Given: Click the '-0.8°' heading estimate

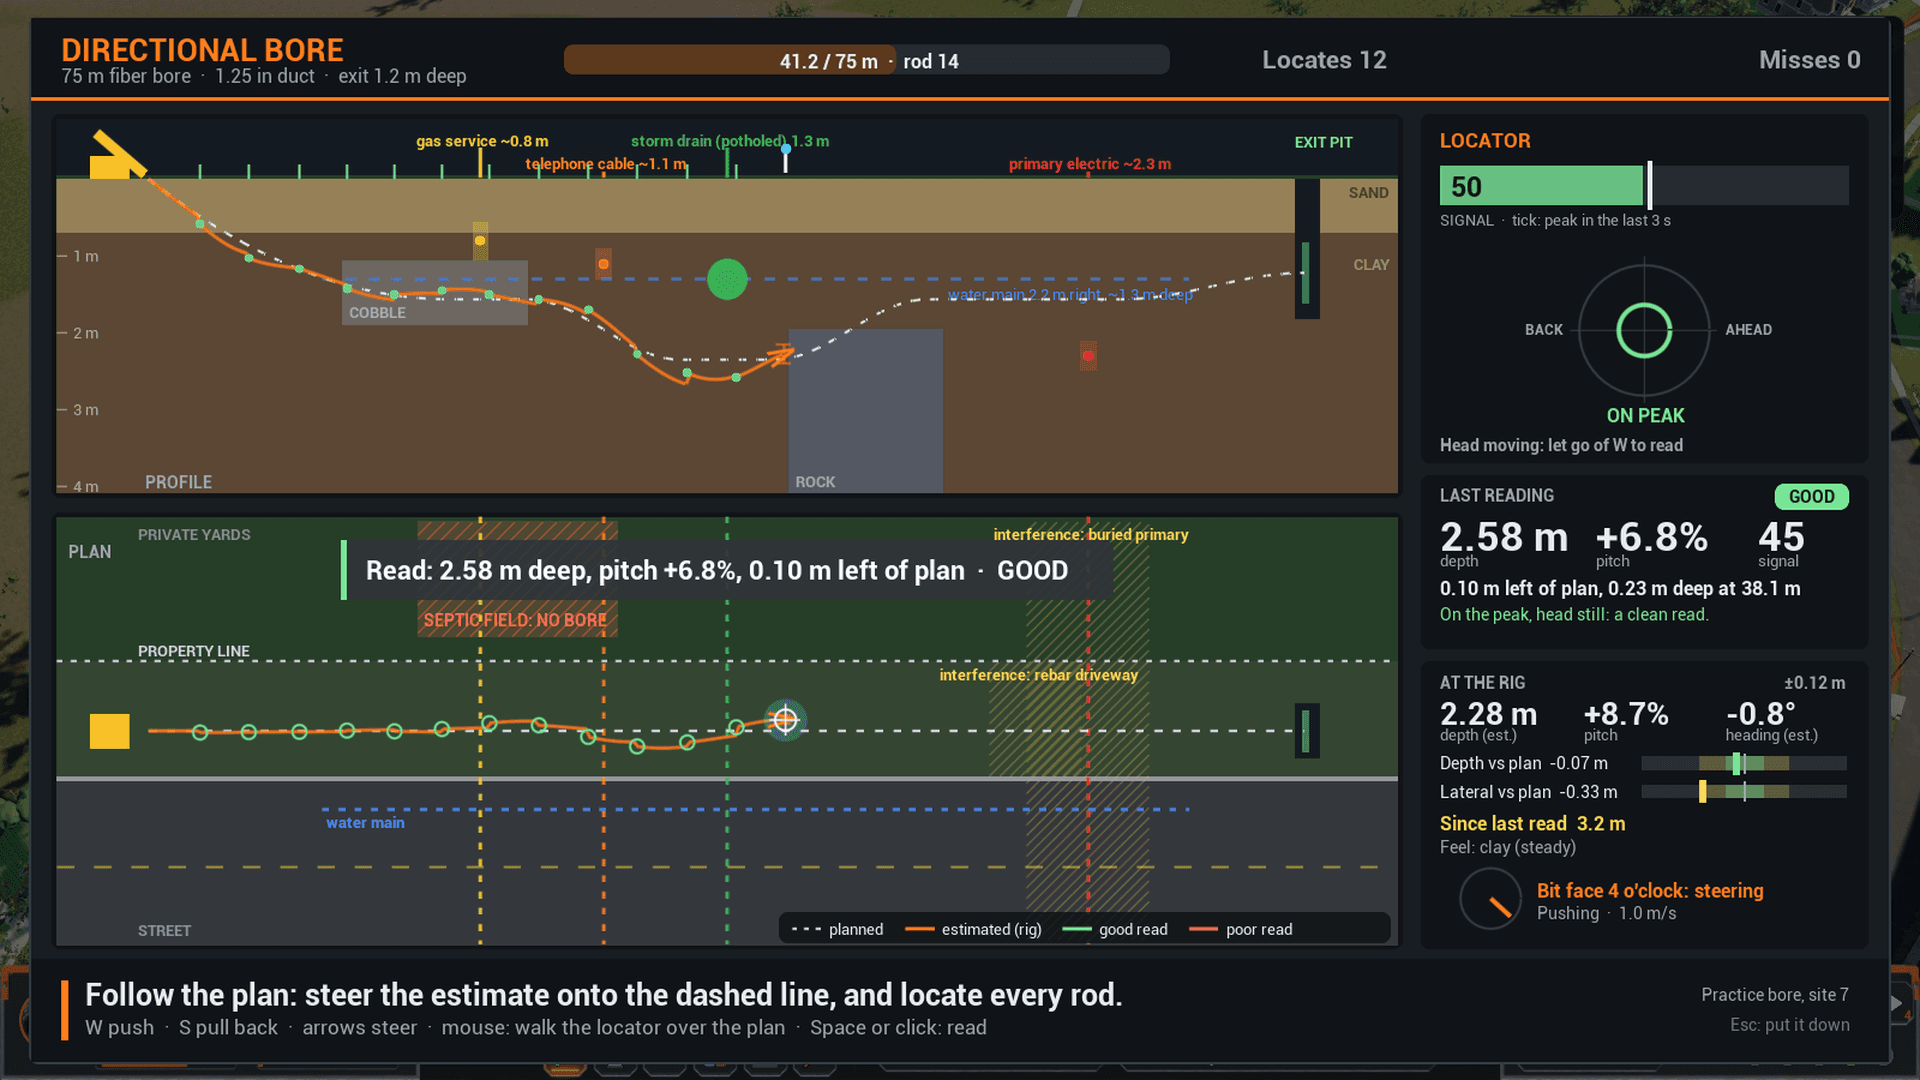Looking at the screenshot, I should (x=1761, y=714).
